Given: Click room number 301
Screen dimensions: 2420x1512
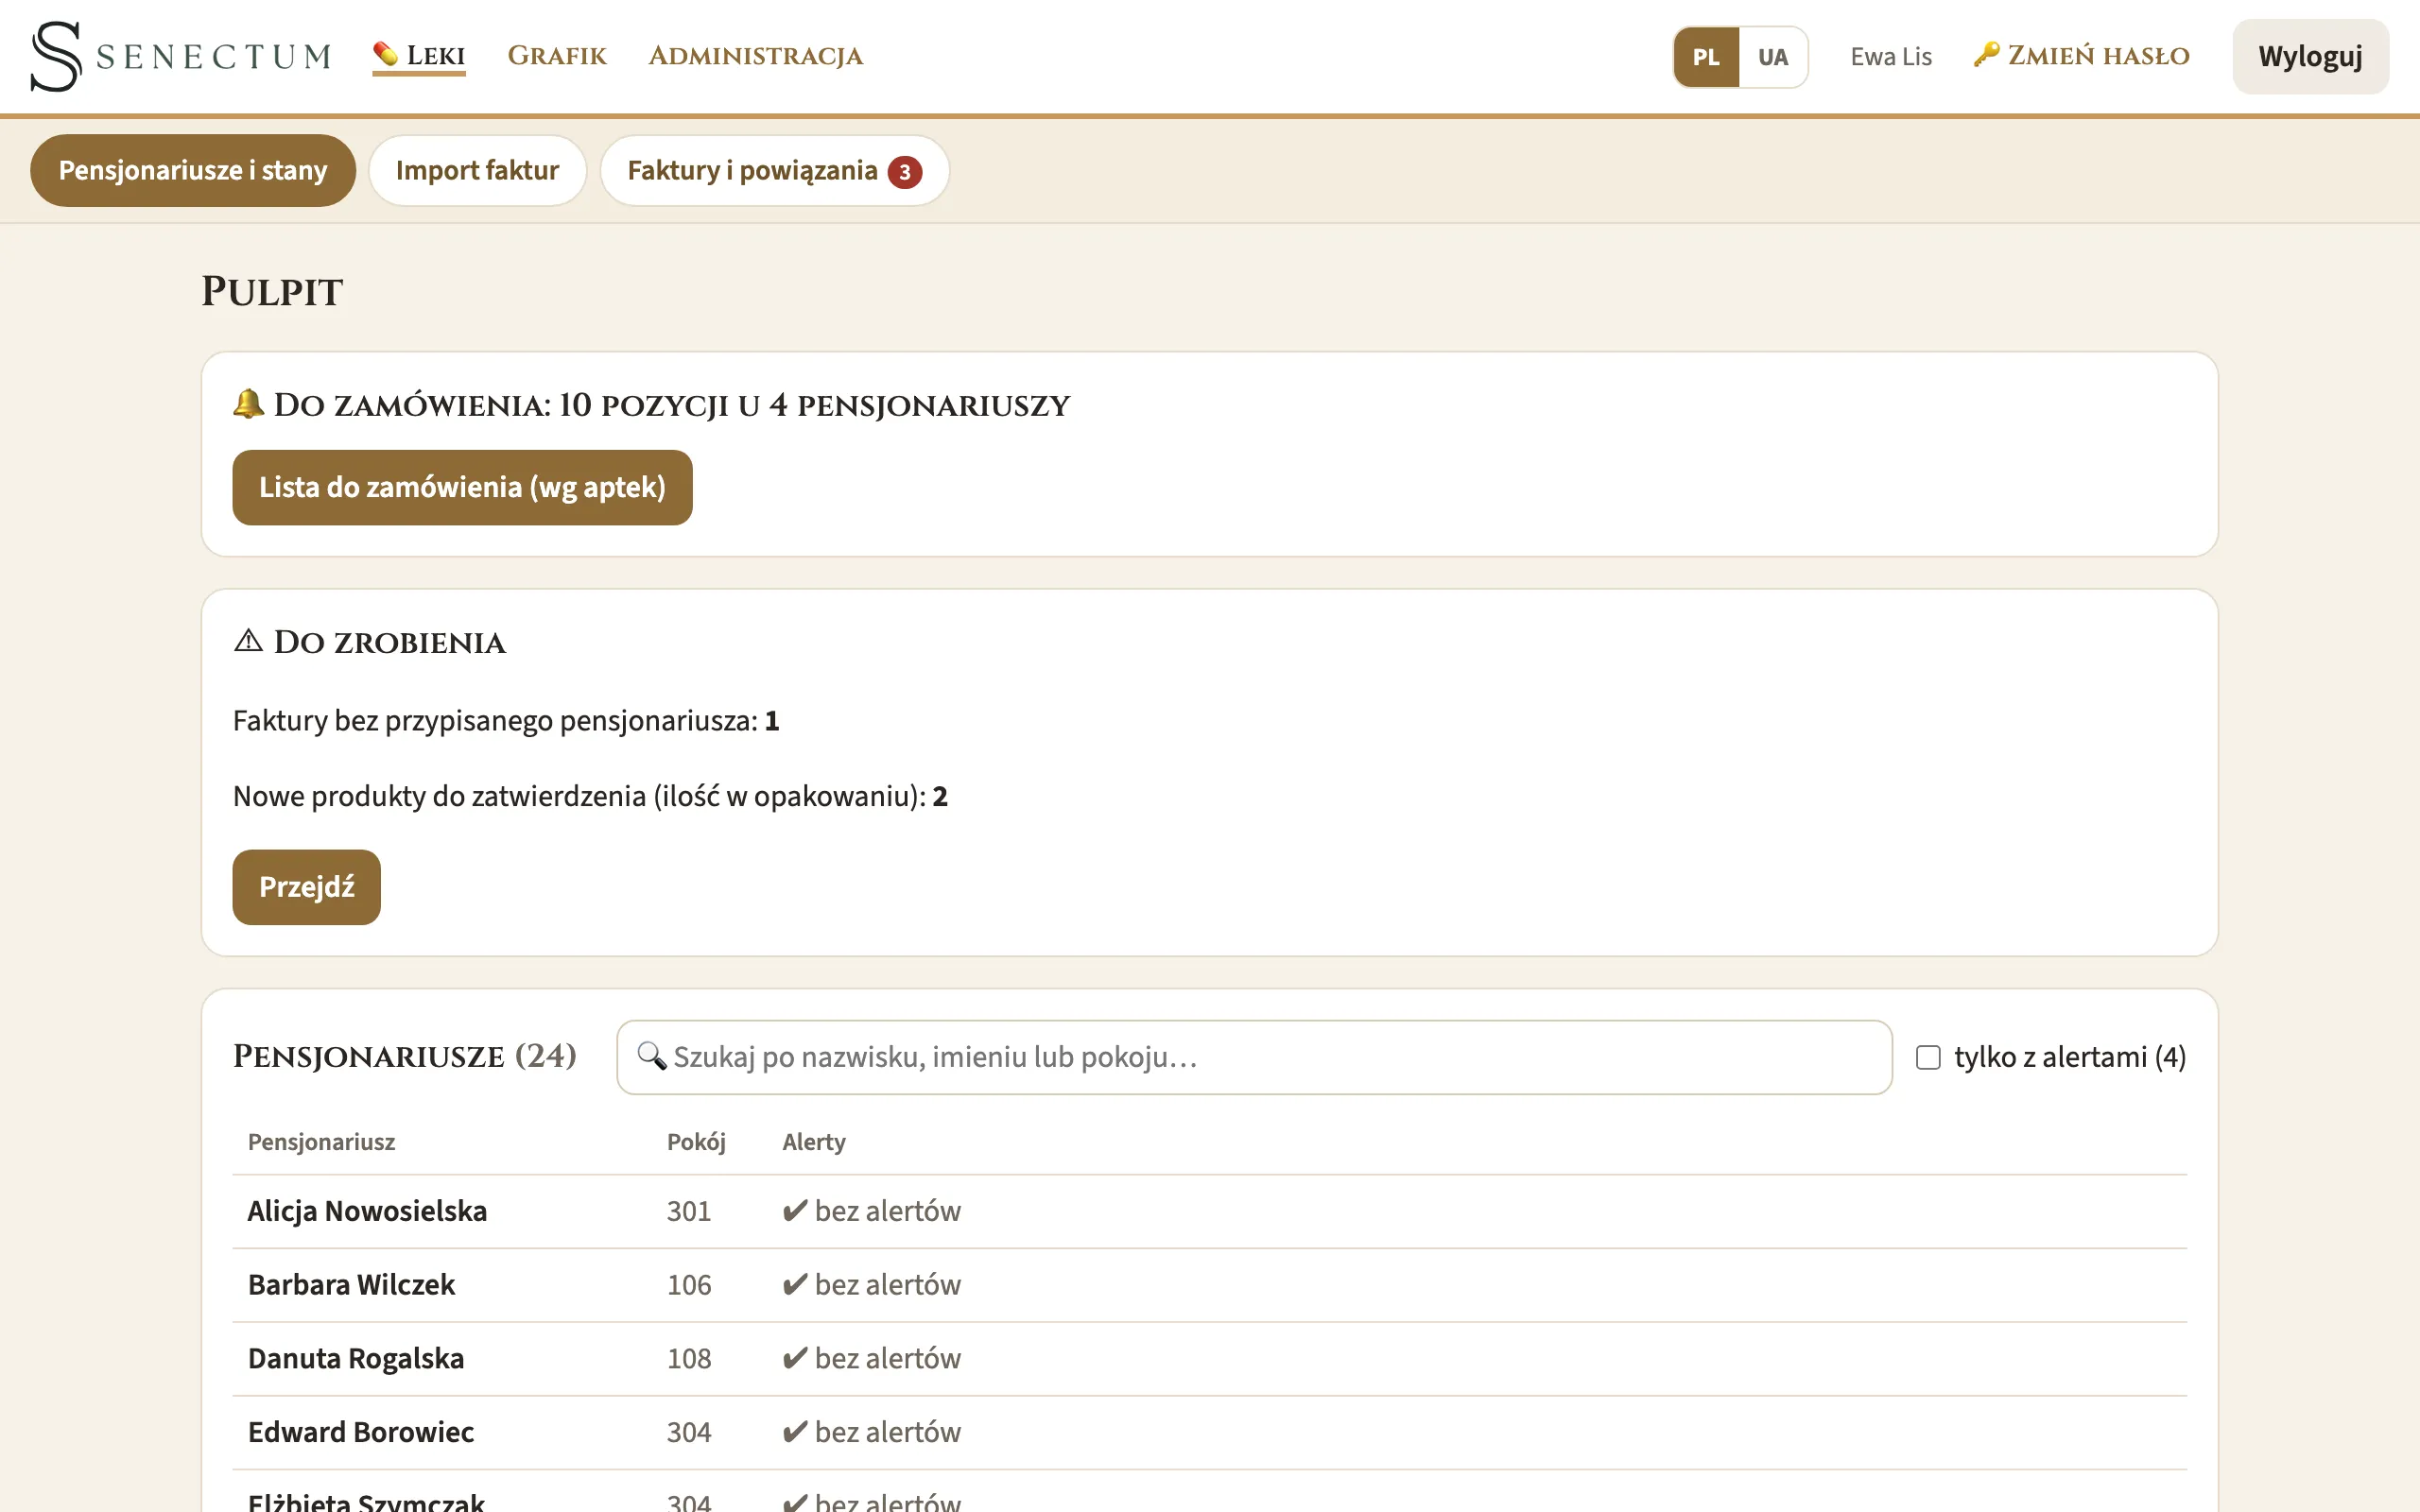Looking at the screenshot, I should click(689, 1211).
